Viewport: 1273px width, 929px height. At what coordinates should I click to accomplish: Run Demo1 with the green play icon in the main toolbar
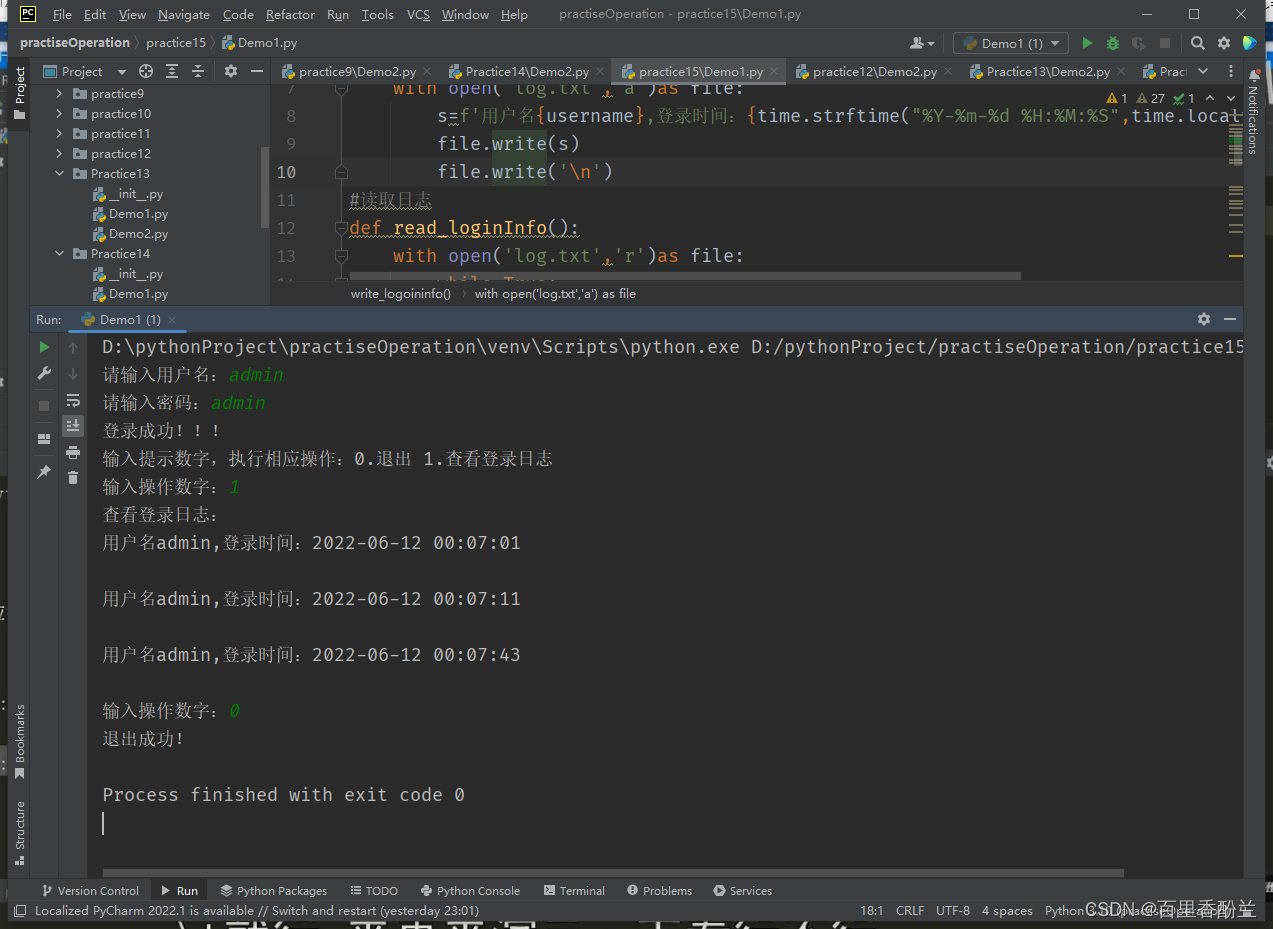point(1088,43)
